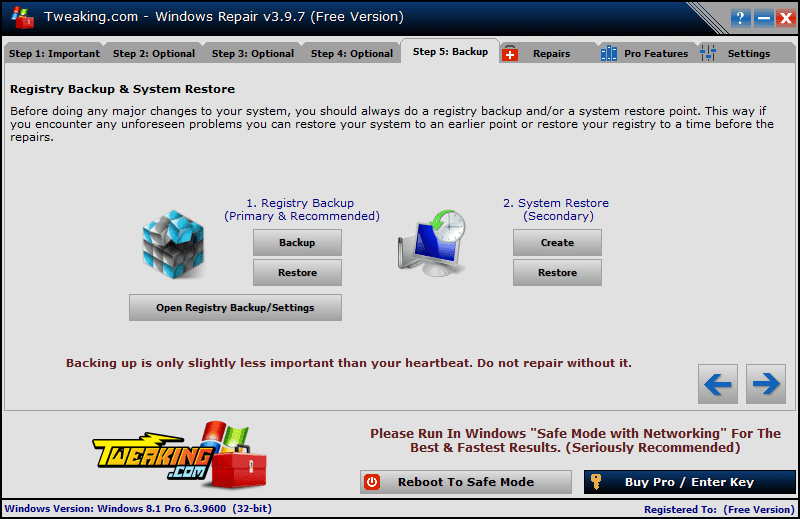Click the red power icon on Reboot button
Image resolution: width=800 pixels, height=519 pixels.
372,482
